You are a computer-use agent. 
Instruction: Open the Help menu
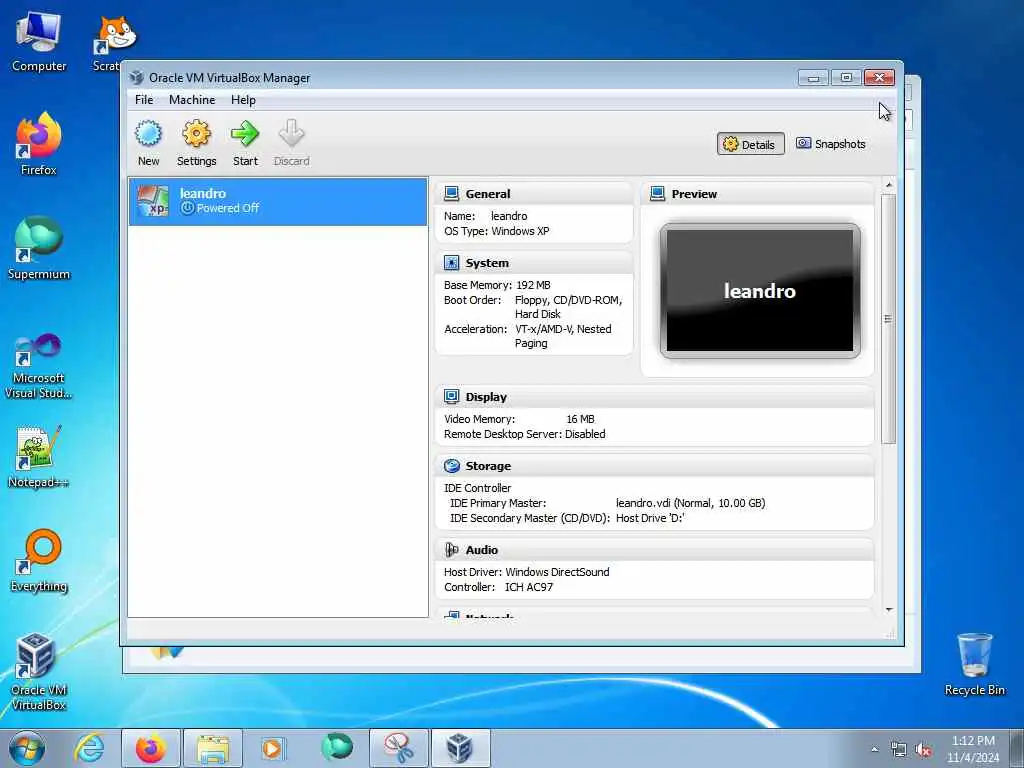[243, 100]
